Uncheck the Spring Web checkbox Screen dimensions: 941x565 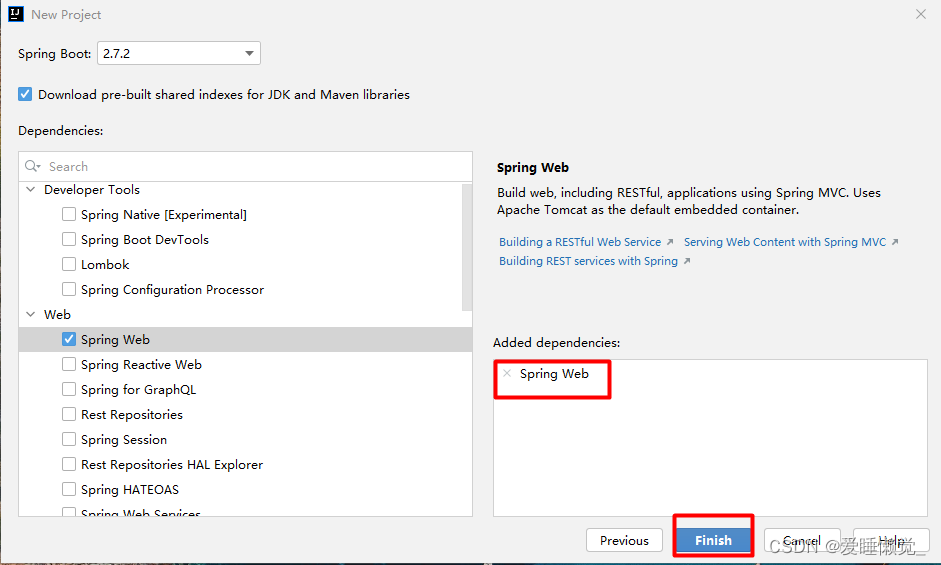pos(69,339)
